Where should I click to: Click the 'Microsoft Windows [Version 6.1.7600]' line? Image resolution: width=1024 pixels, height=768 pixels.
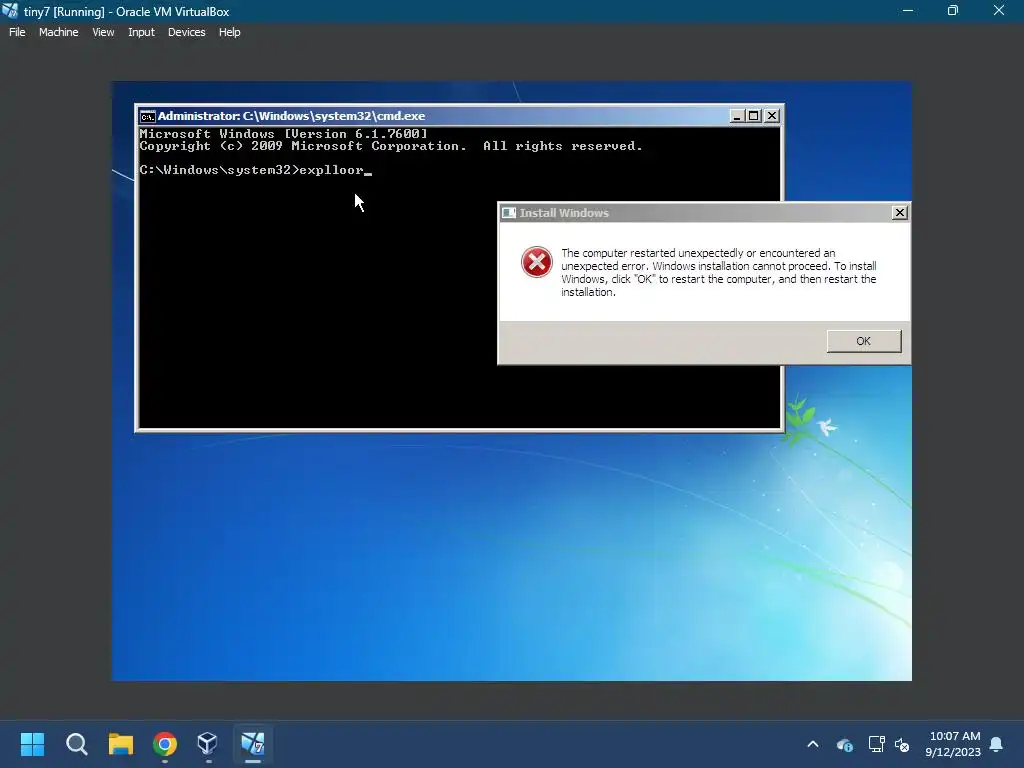tap(283, 133)
